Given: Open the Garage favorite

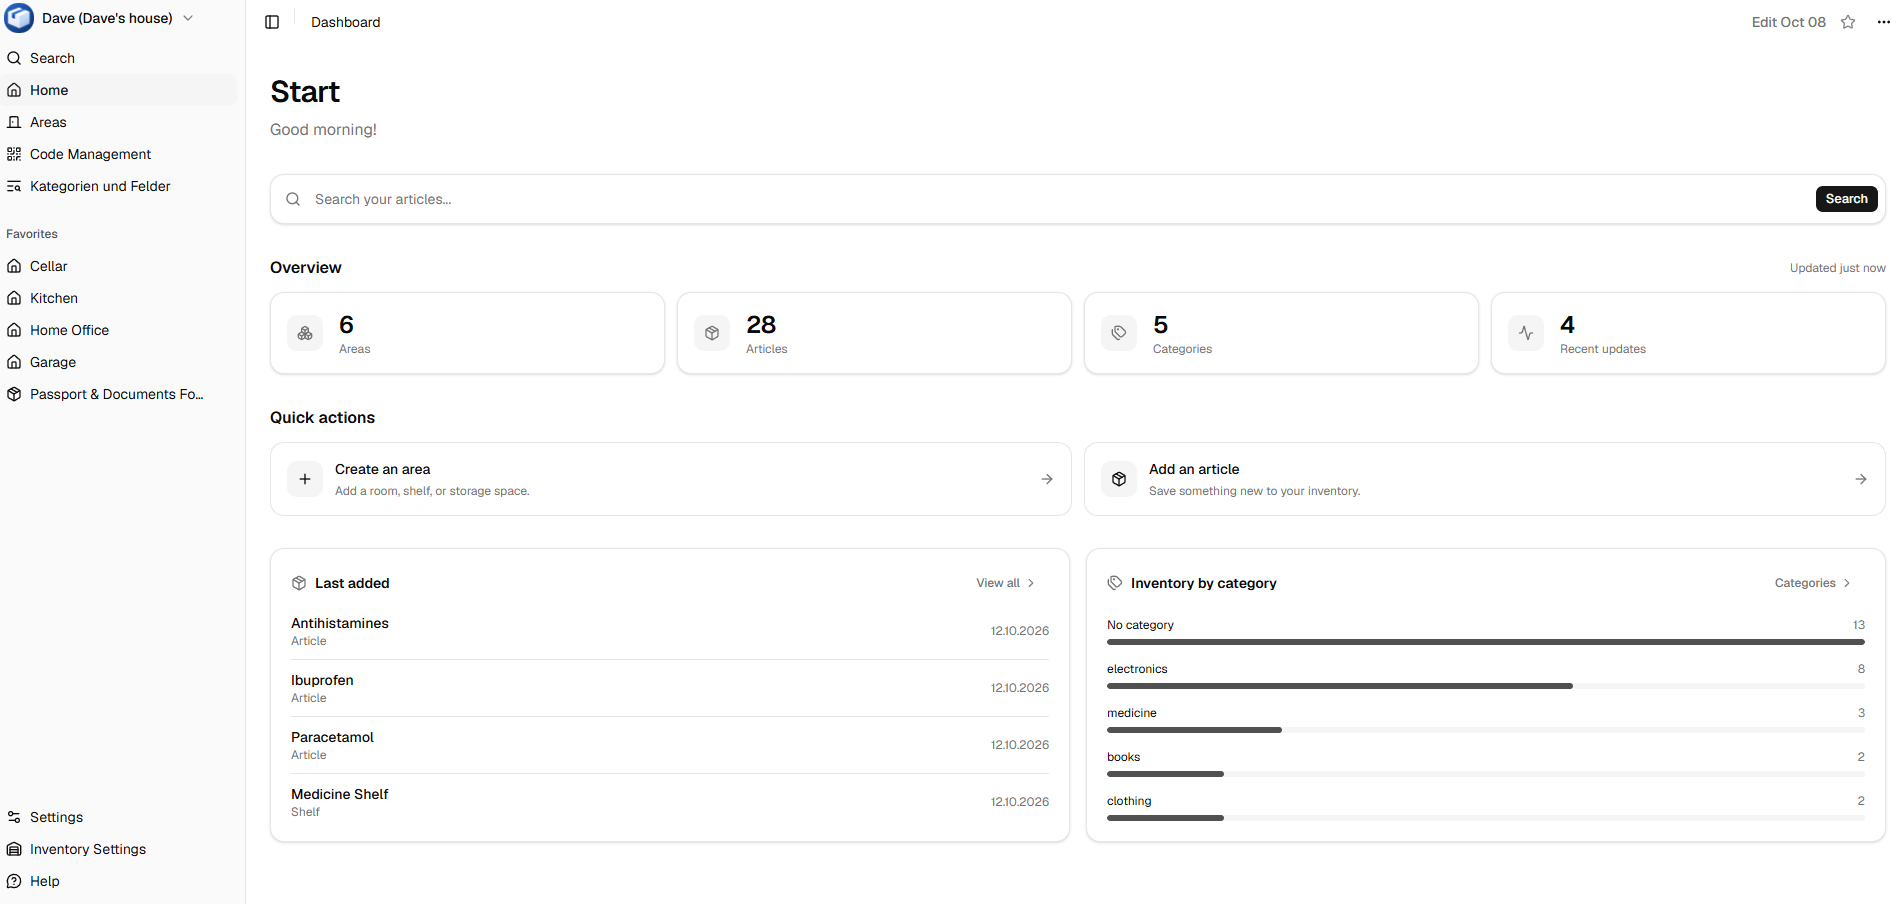Looking at the screenshot, I should pyautogui.click(x=120, y=362).
